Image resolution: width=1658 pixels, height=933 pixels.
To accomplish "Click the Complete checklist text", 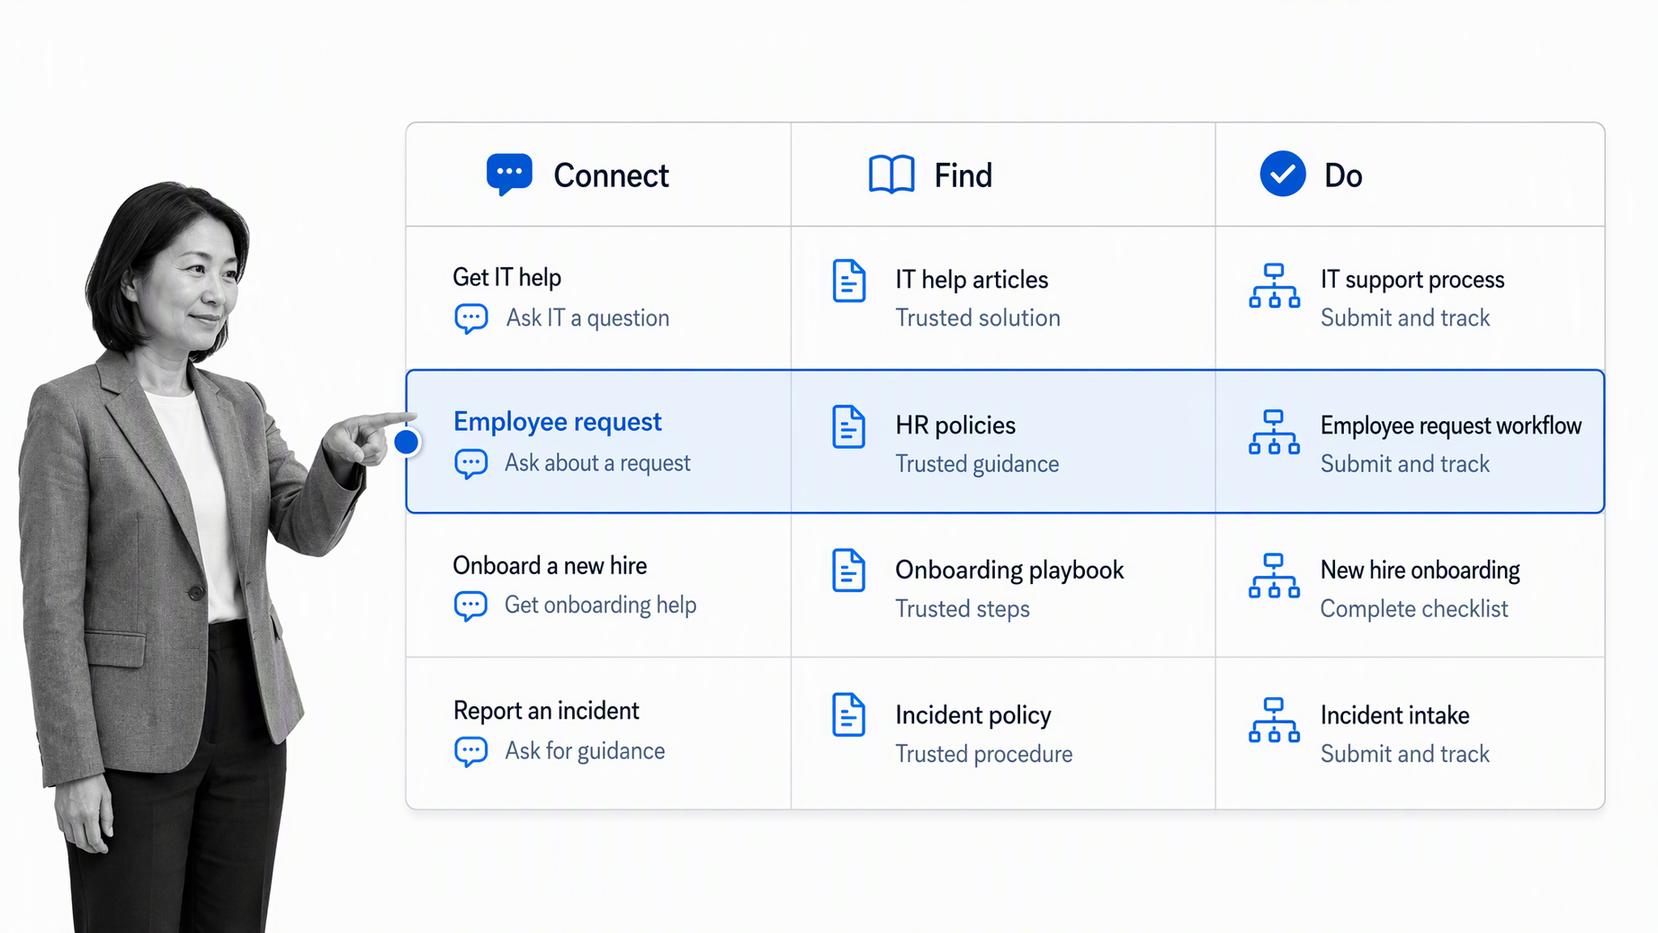I will click(1414, 609).
